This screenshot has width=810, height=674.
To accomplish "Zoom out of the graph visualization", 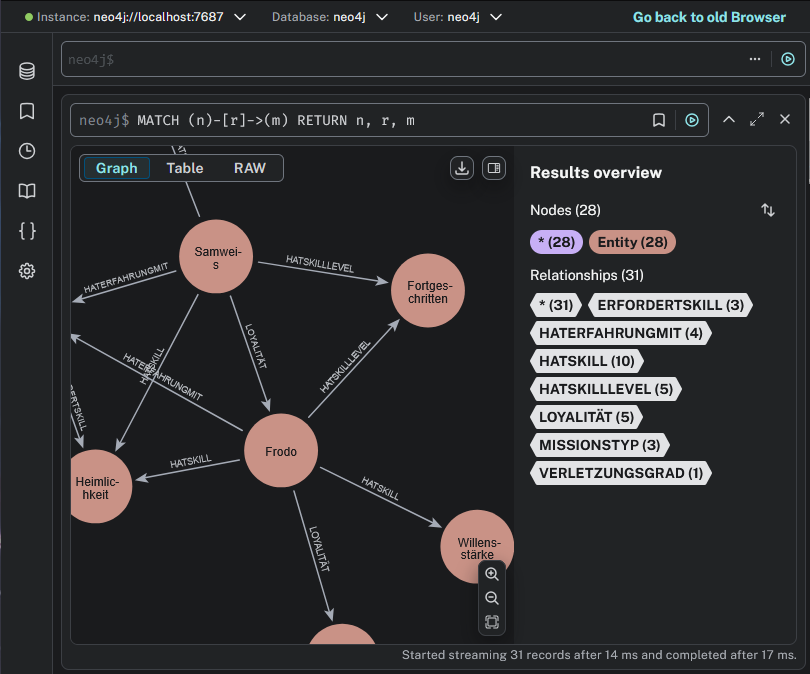I will click(491, 598).
